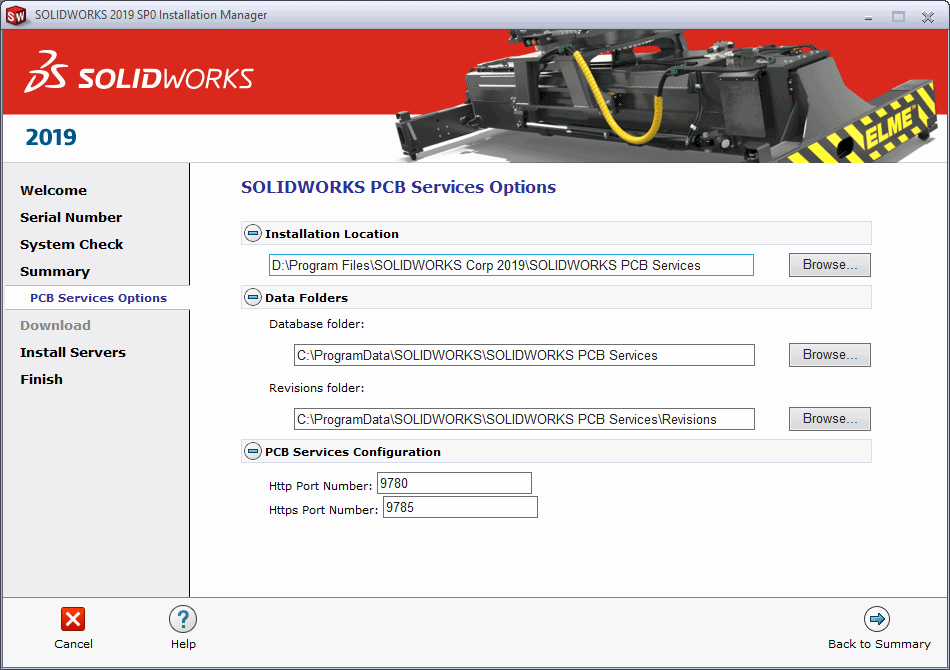Click the Revisions folder path field
Screen dimensions: 950x670
point(524,419)
